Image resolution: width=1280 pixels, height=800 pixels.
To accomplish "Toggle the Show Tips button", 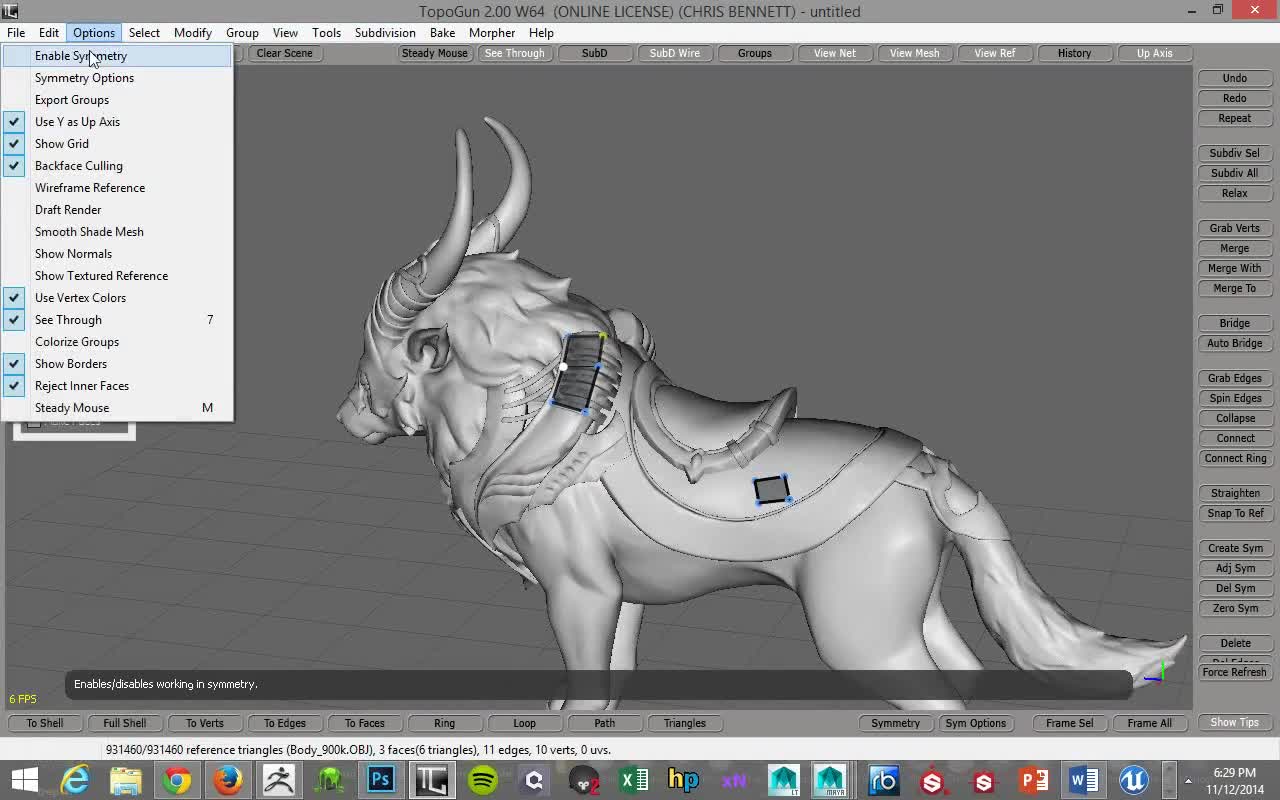I will (x=1235, y=722).
